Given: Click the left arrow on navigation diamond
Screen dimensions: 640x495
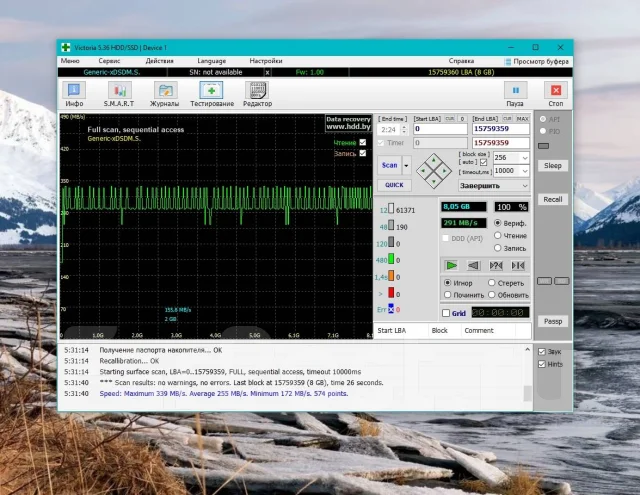Looking at the screenshot, I should tap(423, 171).
